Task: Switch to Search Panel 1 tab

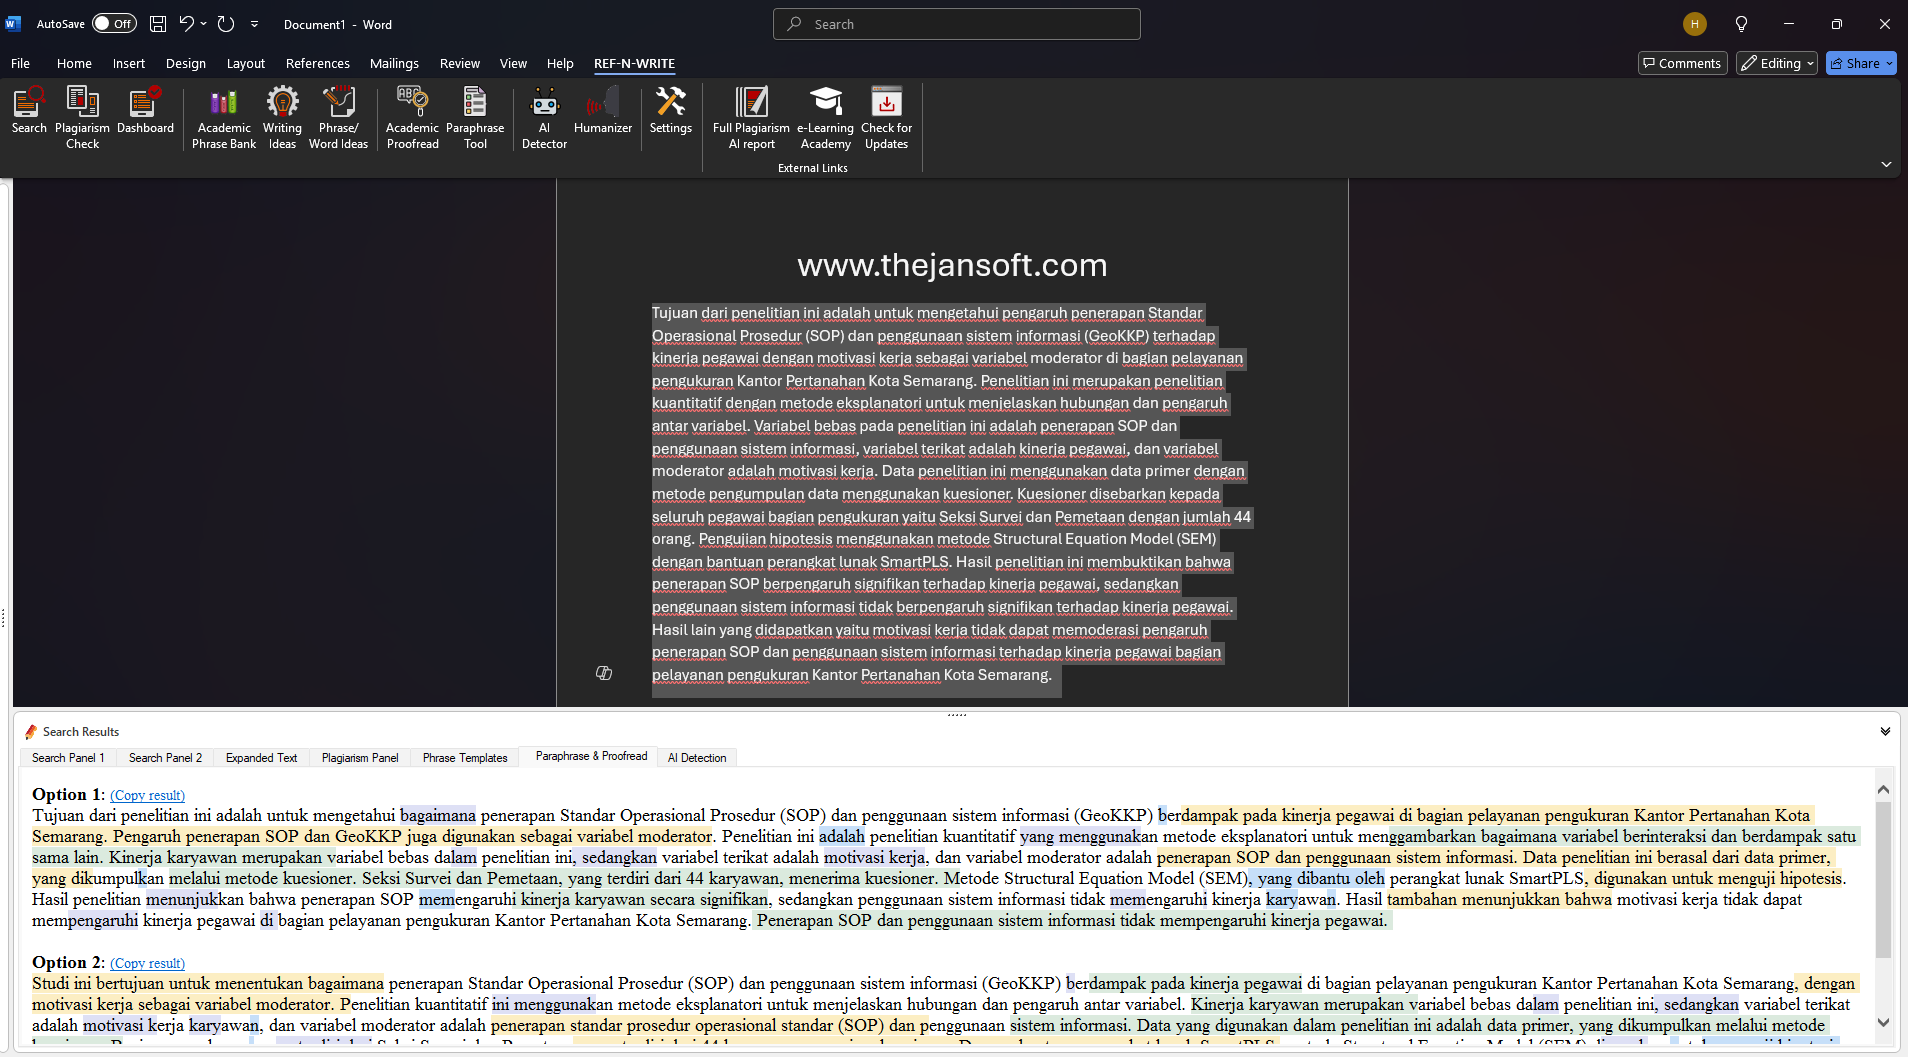Action: click(x=68, y=757)
